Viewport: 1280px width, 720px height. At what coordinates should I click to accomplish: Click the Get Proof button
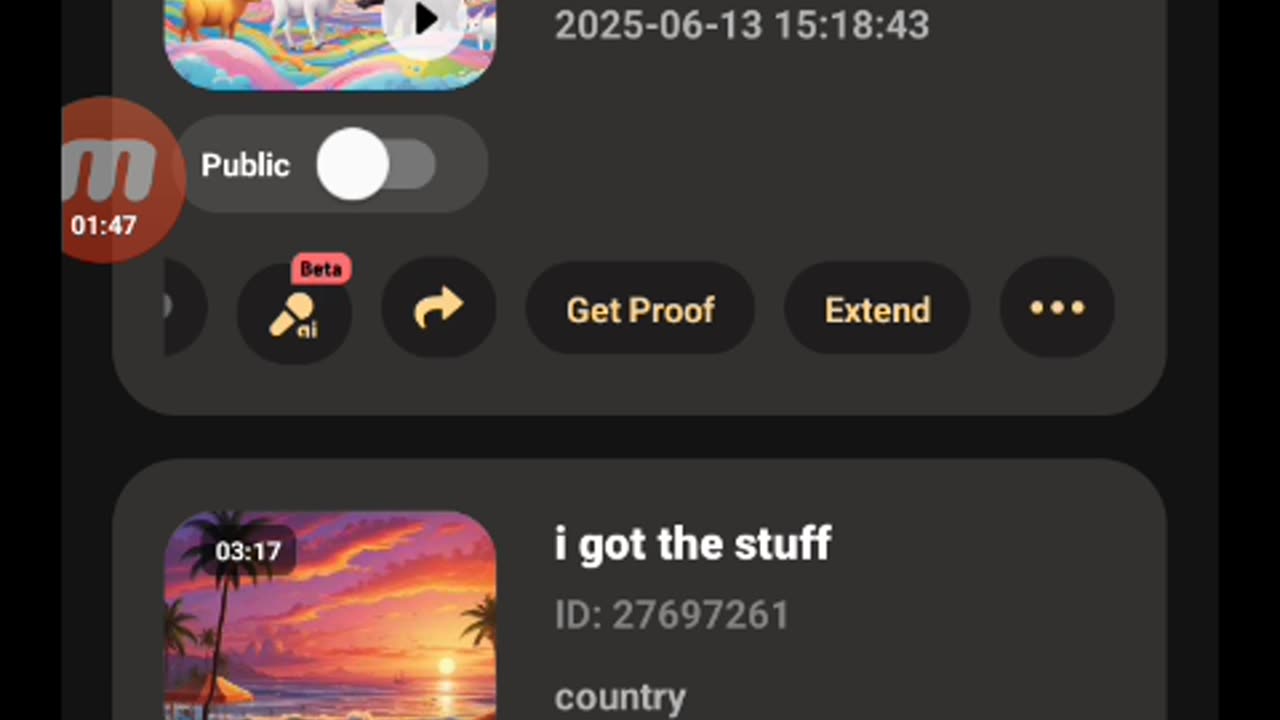coord(640,309)
